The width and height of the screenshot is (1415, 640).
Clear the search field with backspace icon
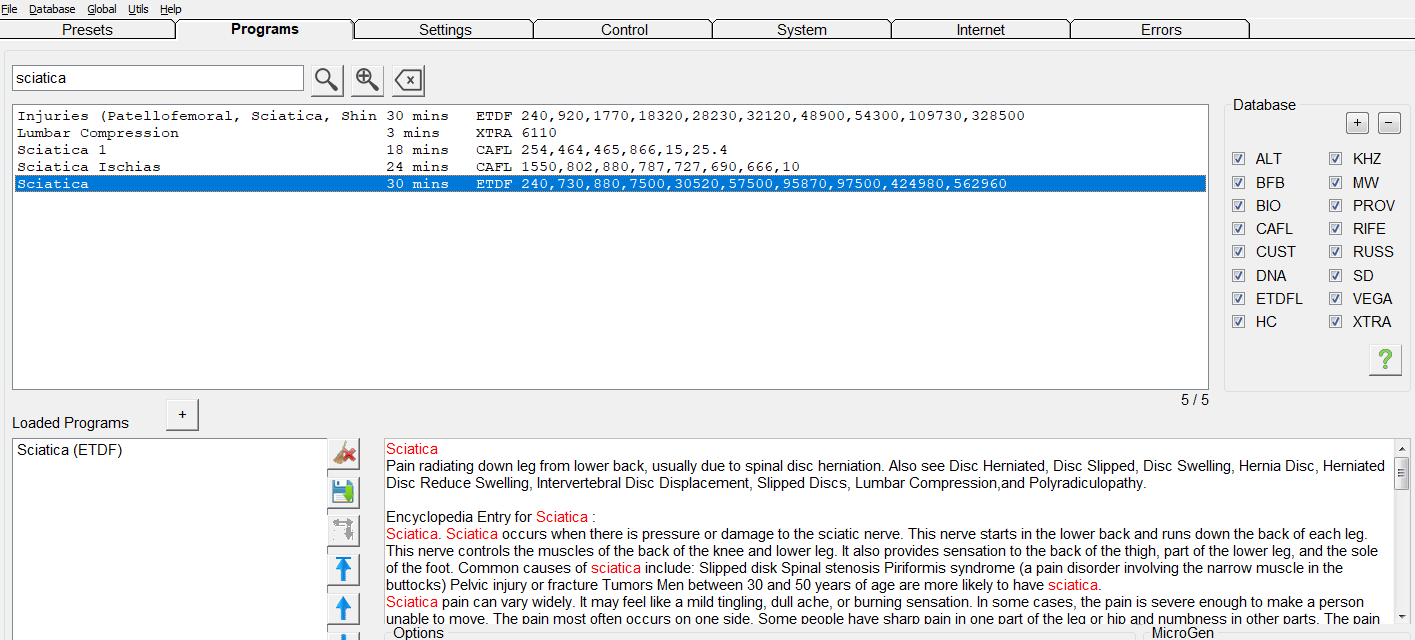pos(408,80)
